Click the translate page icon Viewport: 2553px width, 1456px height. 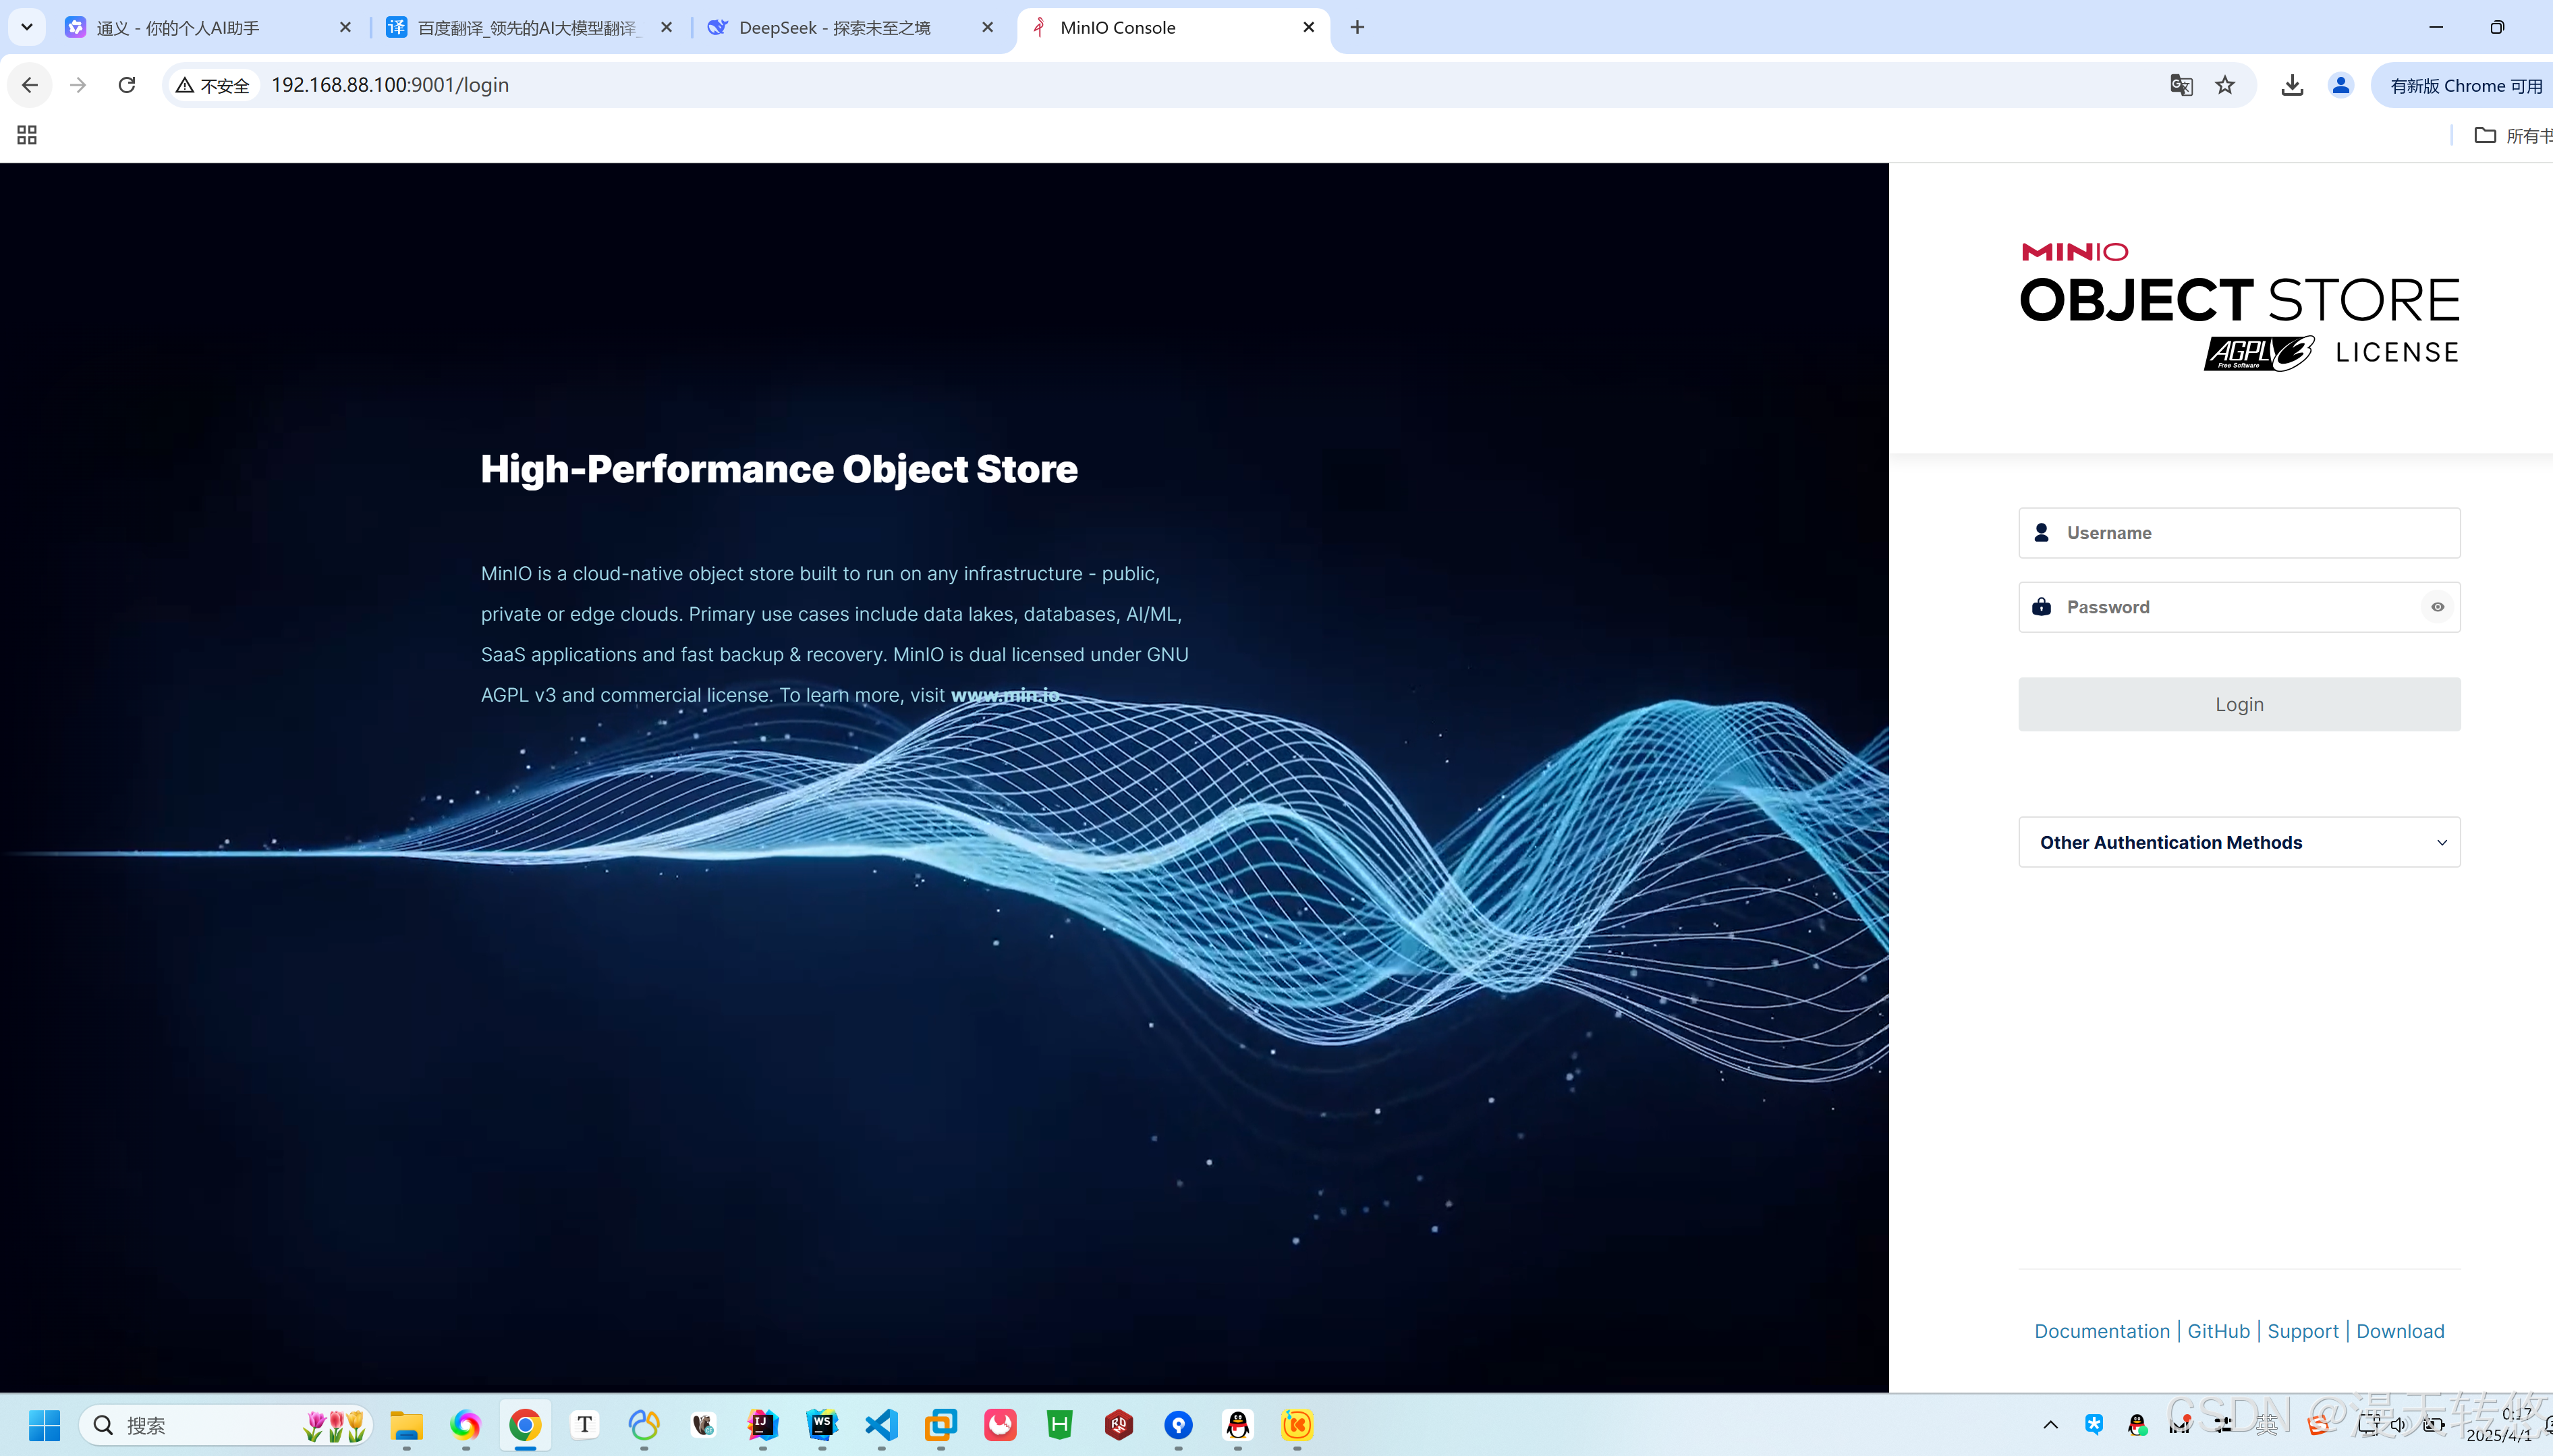click(2181, 85)
